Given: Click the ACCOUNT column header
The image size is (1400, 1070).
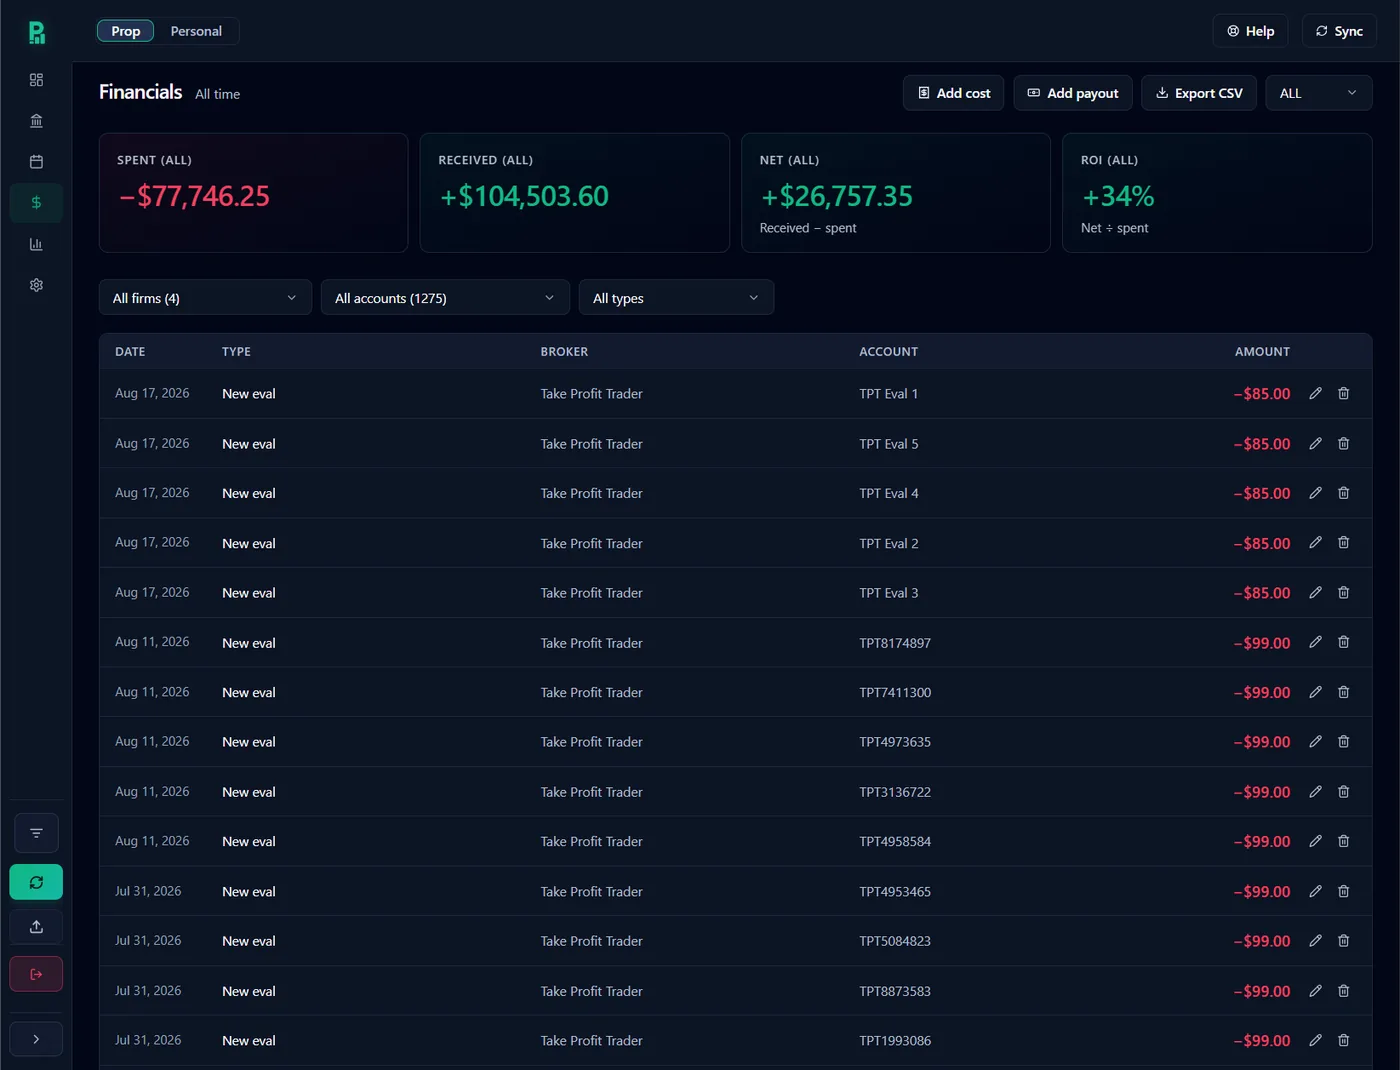Looking at the screenshot, I should (888, 352).
